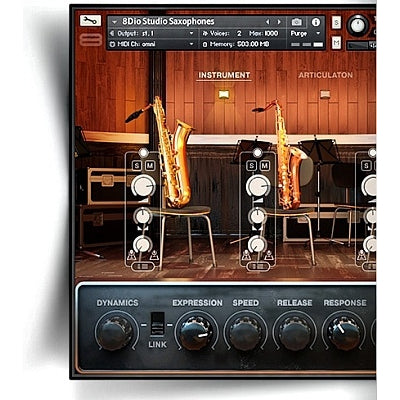Click the RESPONSE knob
400x400 pixels.
click(x=344, y=332)
